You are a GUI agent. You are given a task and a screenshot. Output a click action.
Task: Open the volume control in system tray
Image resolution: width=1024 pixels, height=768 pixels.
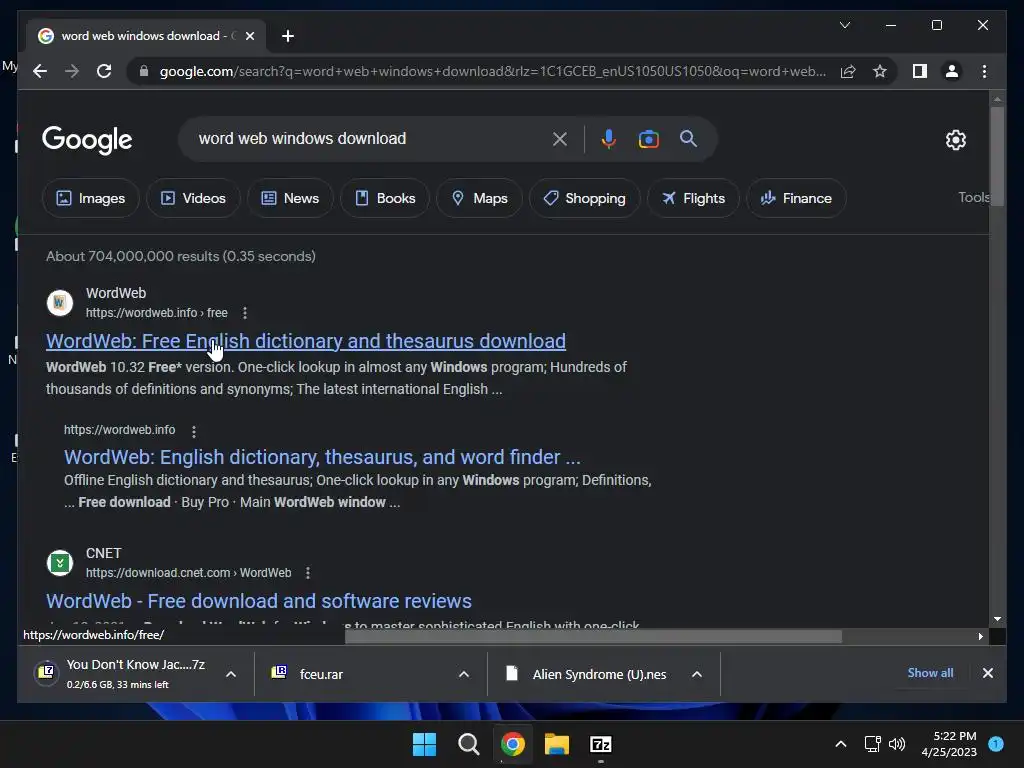click(x=897, y=744)
